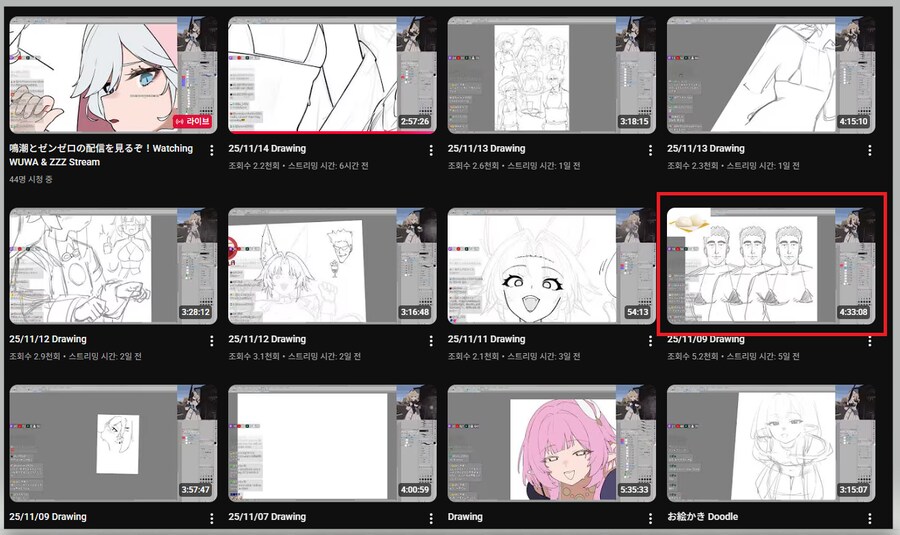
Task: Open the three-dot menu for 25/11/07 Drawing
Action: click(x=431, y=518)
